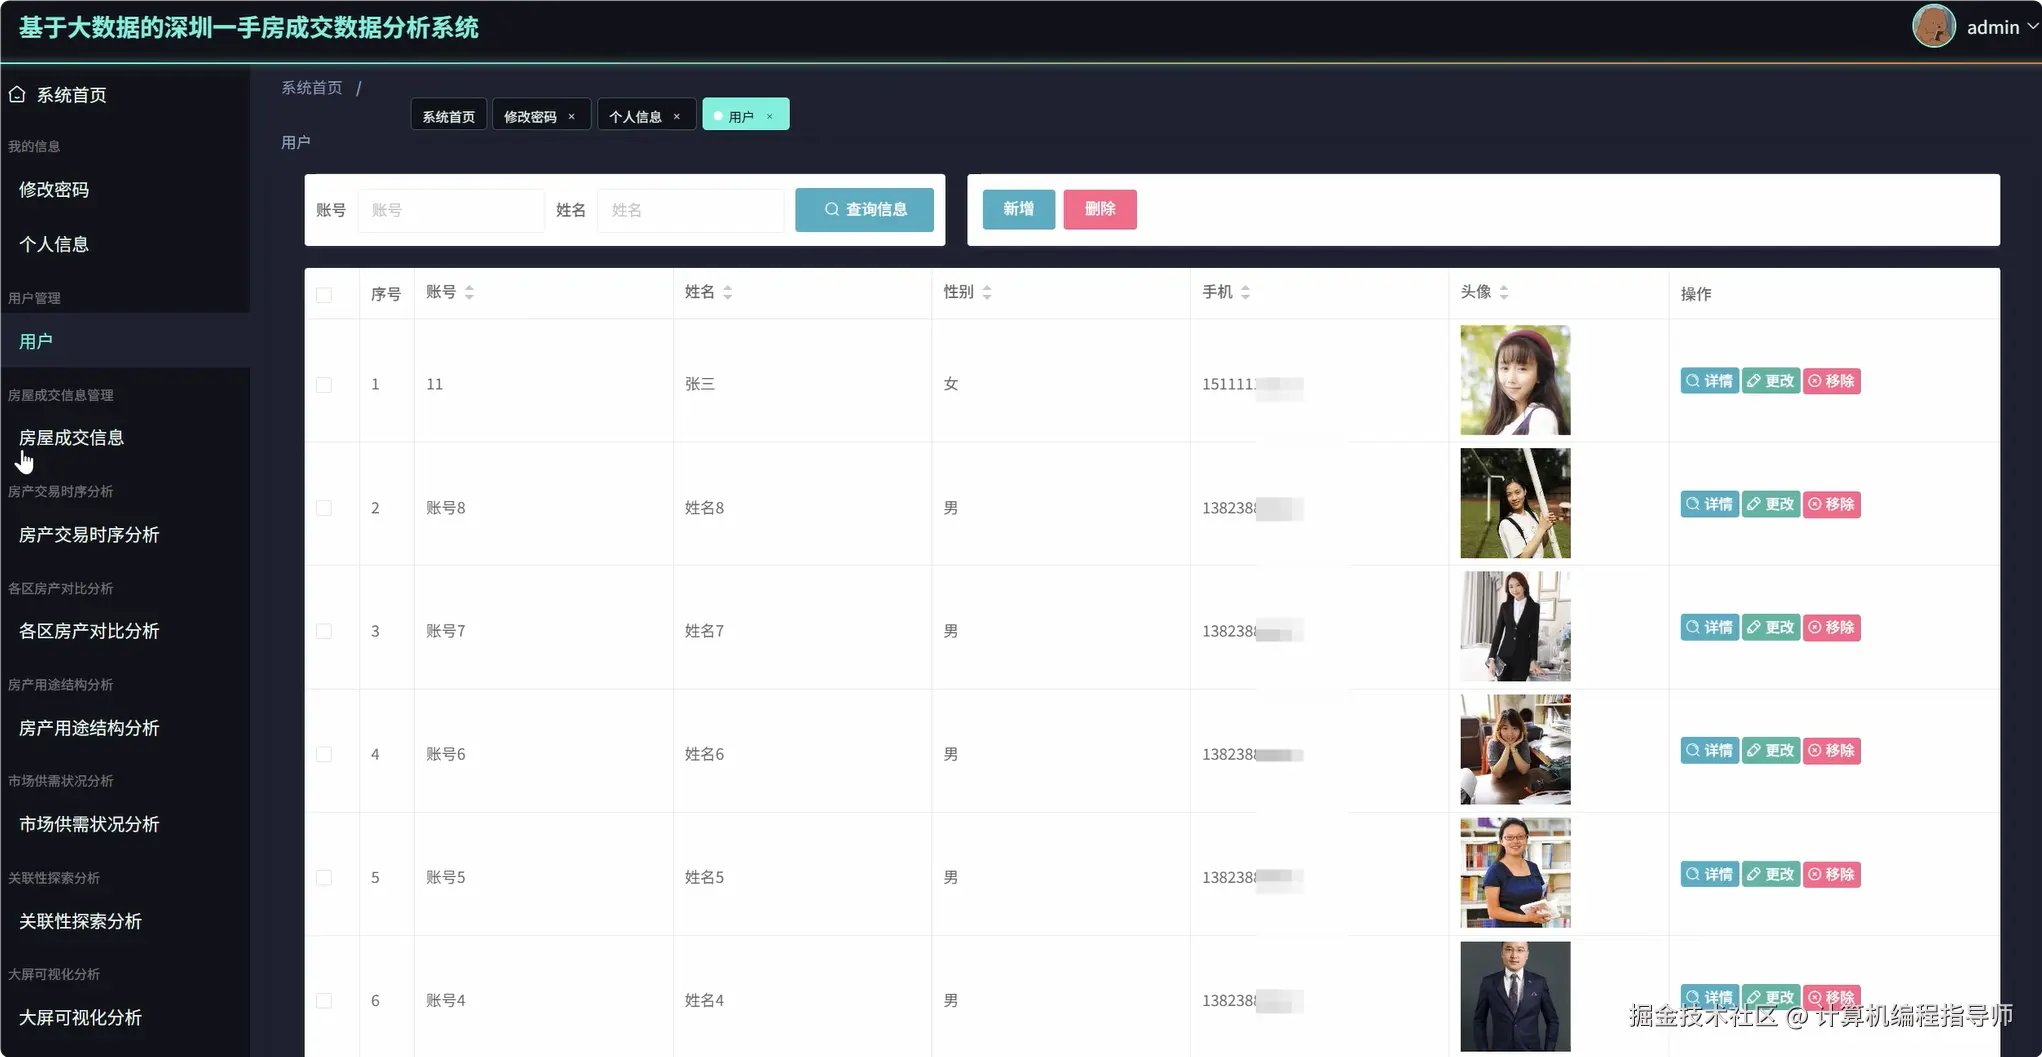Image resolution: width=2042 pixels, height=1057 pixels.
Task: Click the 新增 button
Action: coord(1019,209)
